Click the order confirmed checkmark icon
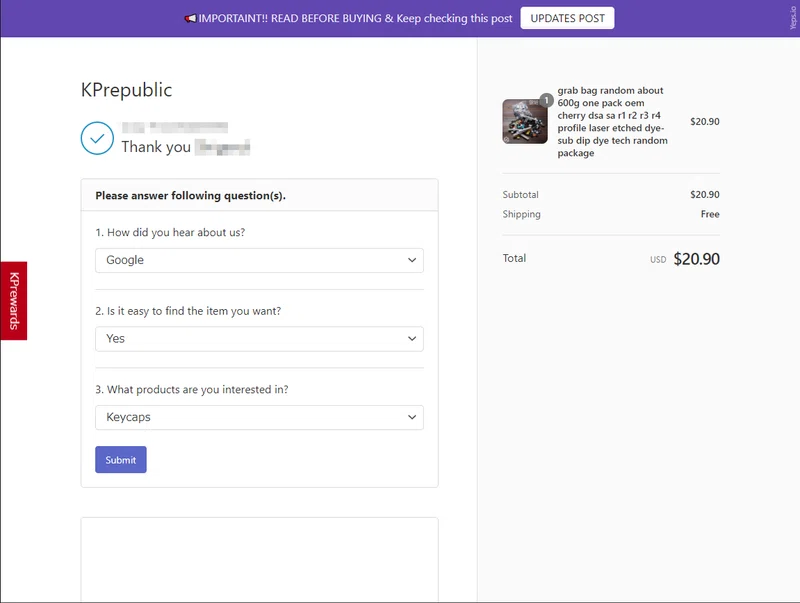The image size is (800, 603). 97,138
